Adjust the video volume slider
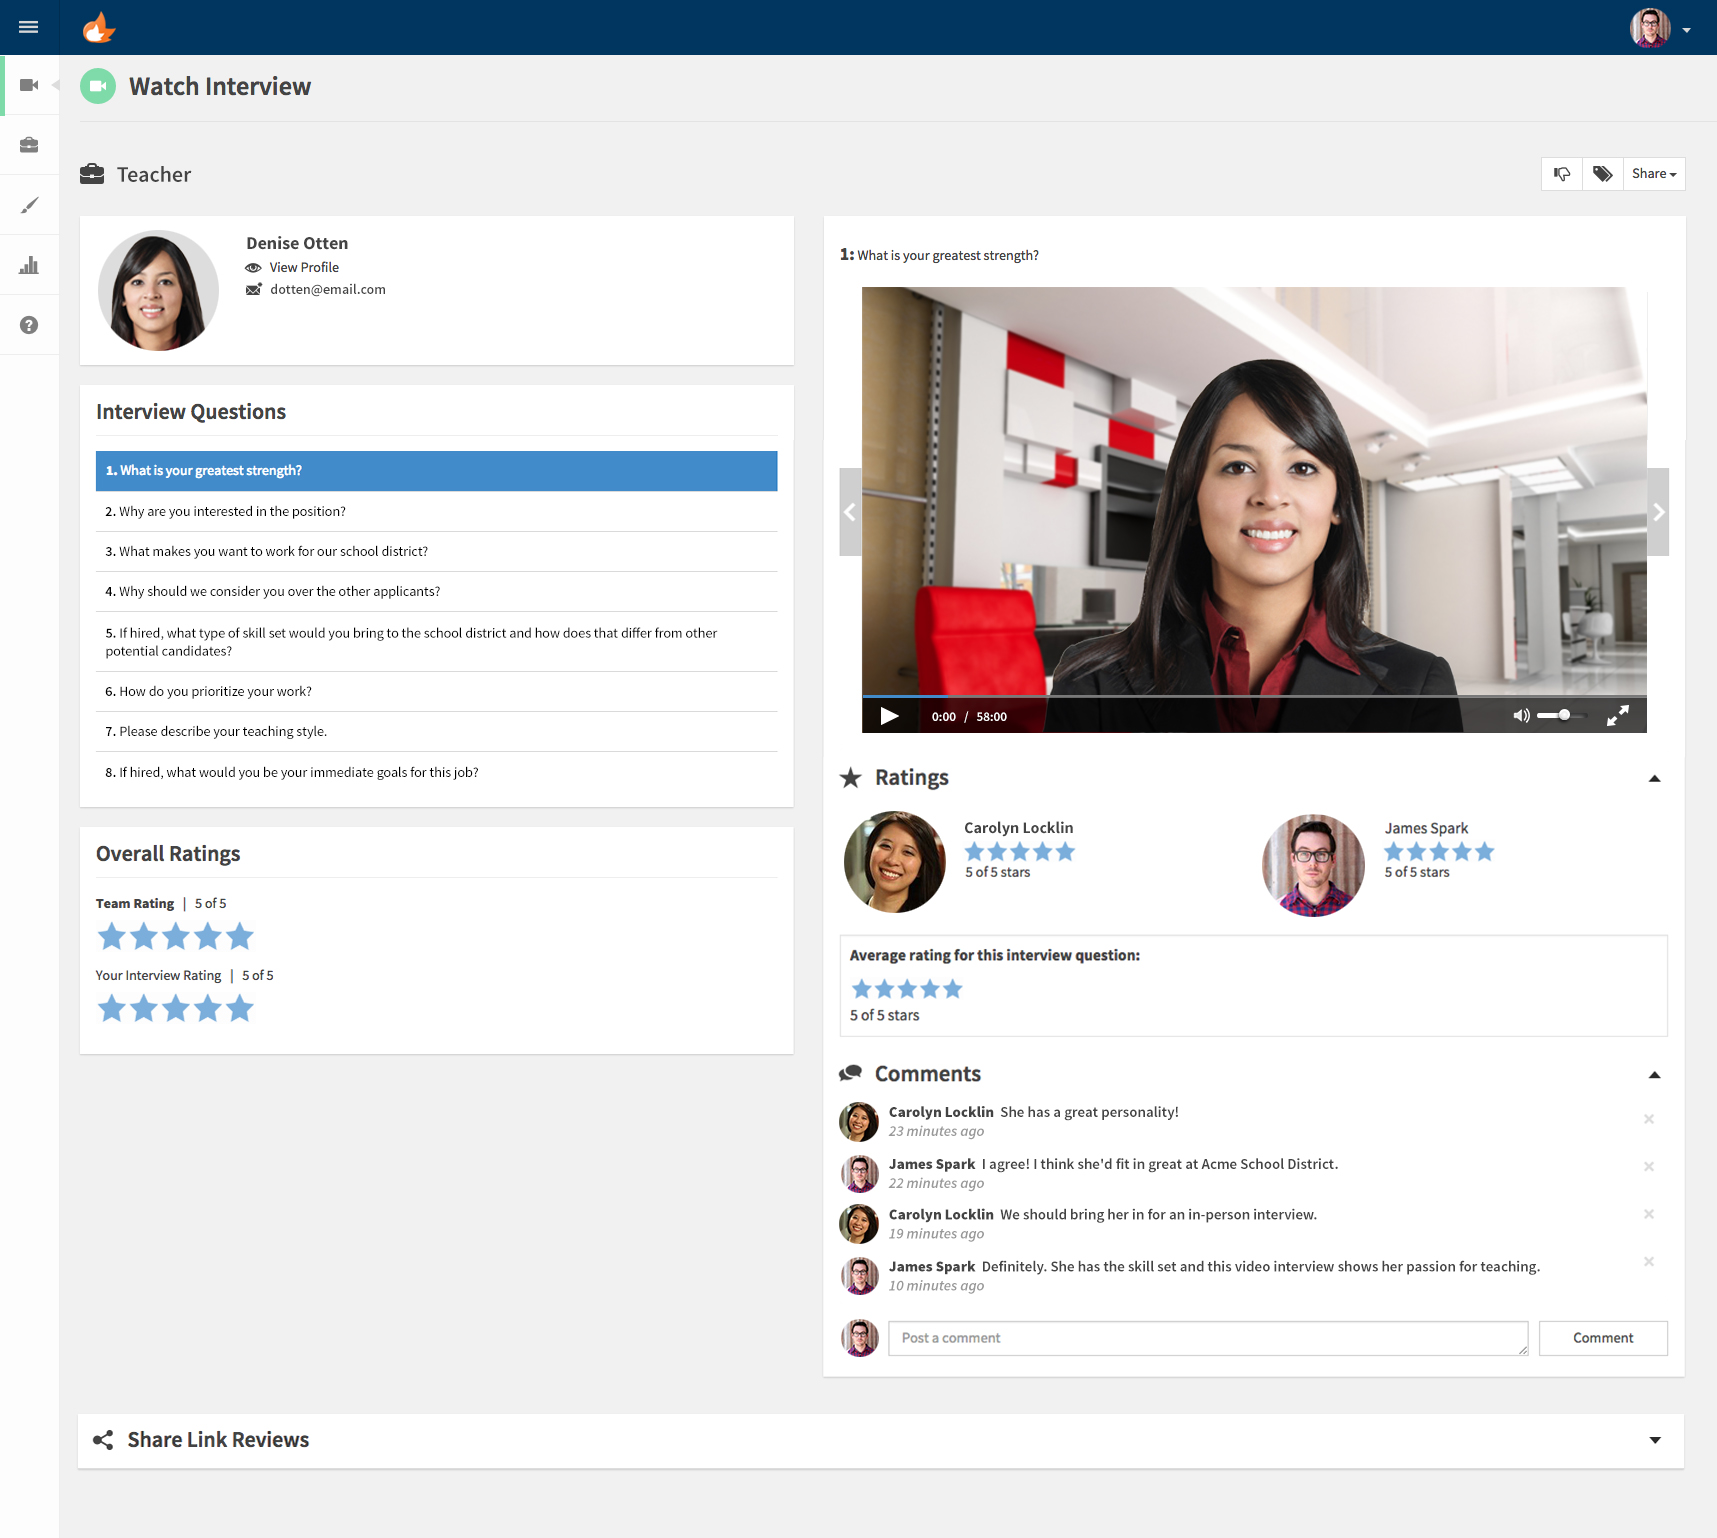 pos(1563,715)
